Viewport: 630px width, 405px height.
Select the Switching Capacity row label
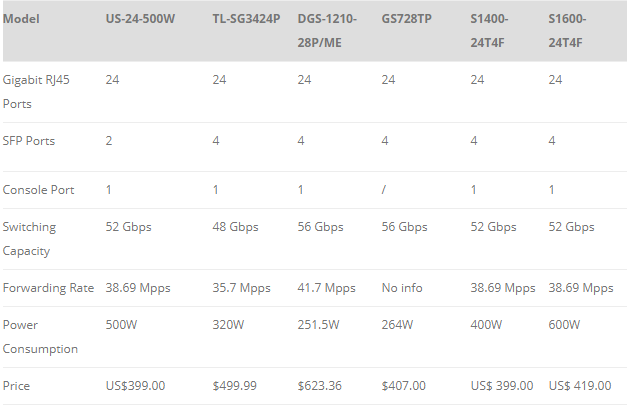coord(30,238)
